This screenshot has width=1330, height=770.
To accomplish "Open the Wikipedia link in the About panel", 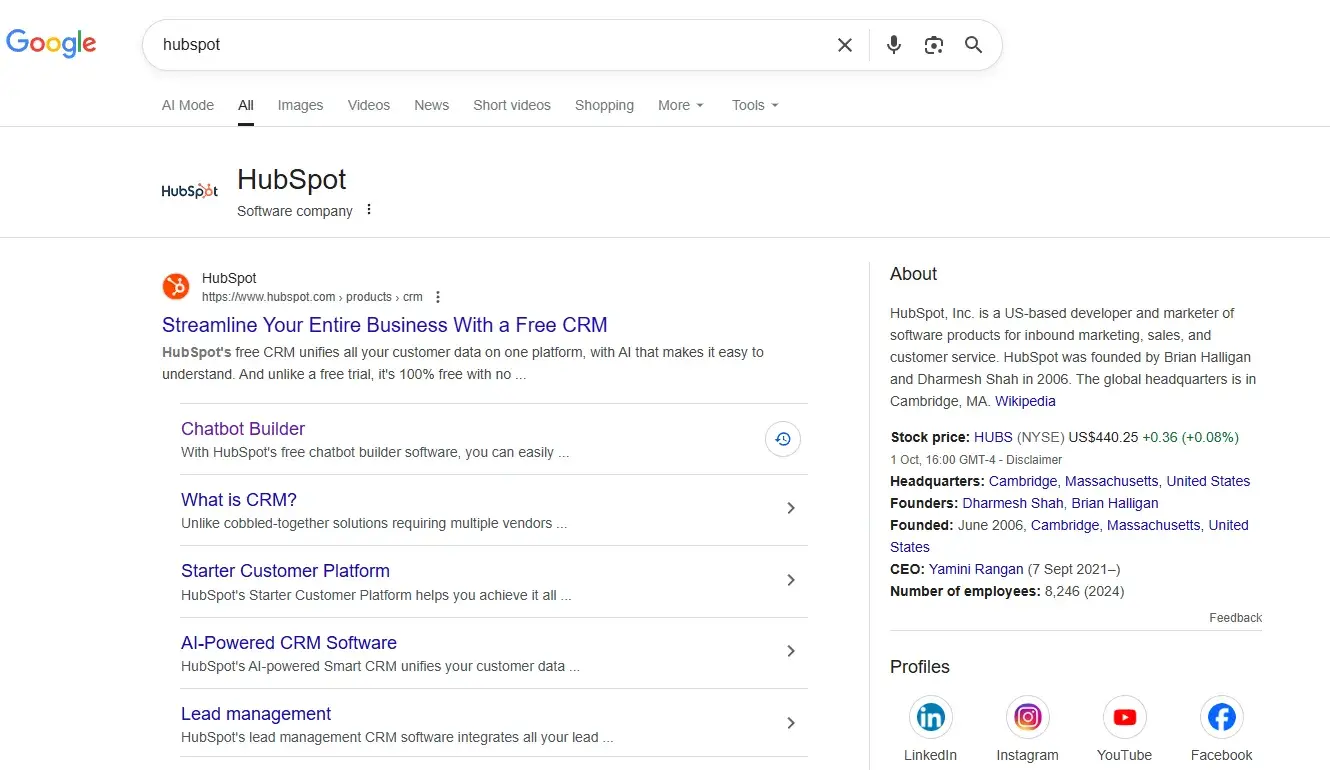I will [1025, 401].
